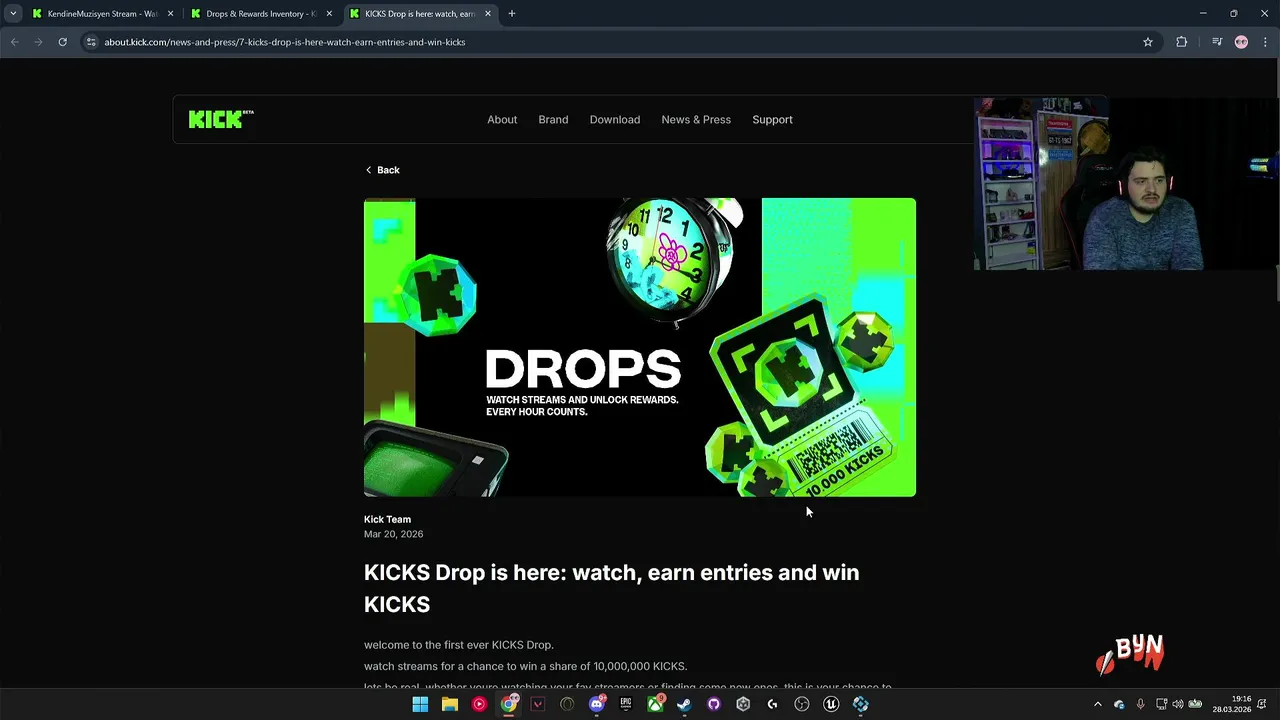Open the Support nav link
This screenshot has width=1280, height=720.
(772, 119)
